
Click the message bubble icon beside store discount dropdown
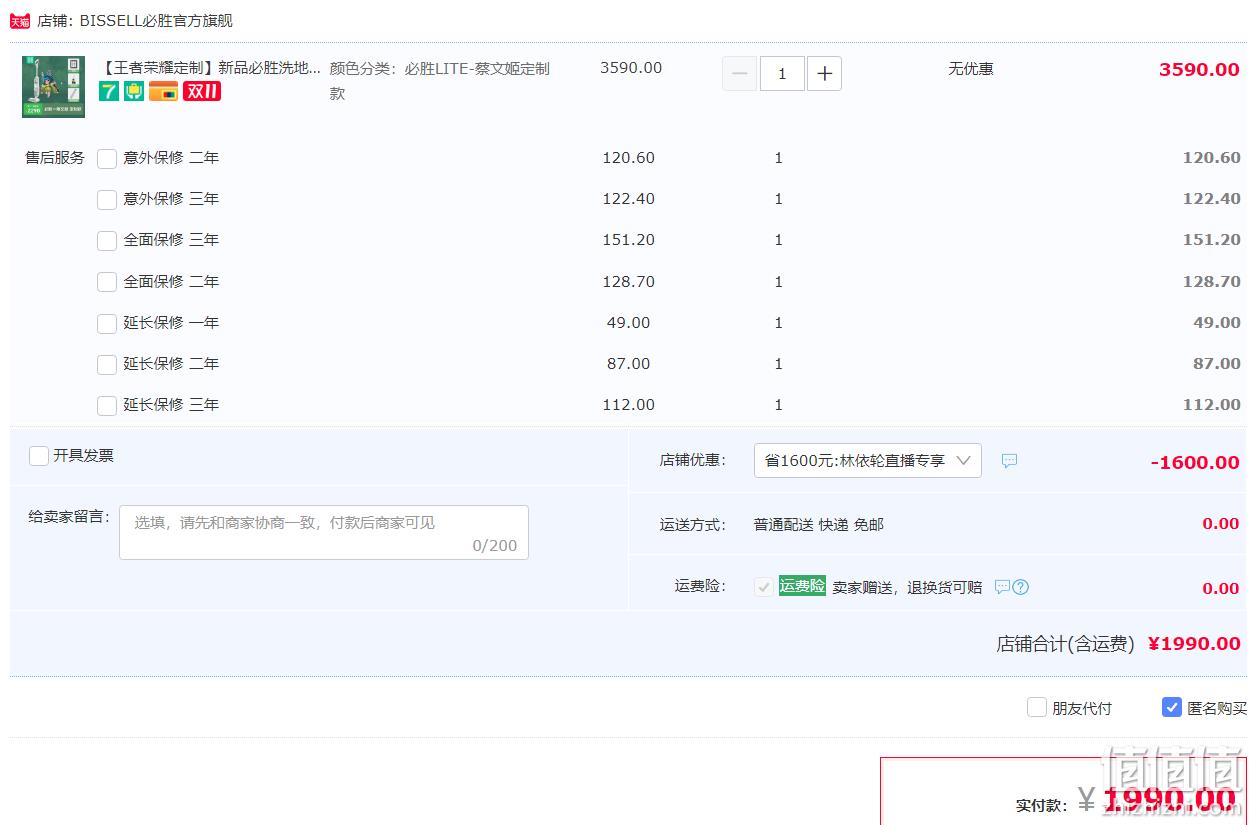[x=1009, y=461]
